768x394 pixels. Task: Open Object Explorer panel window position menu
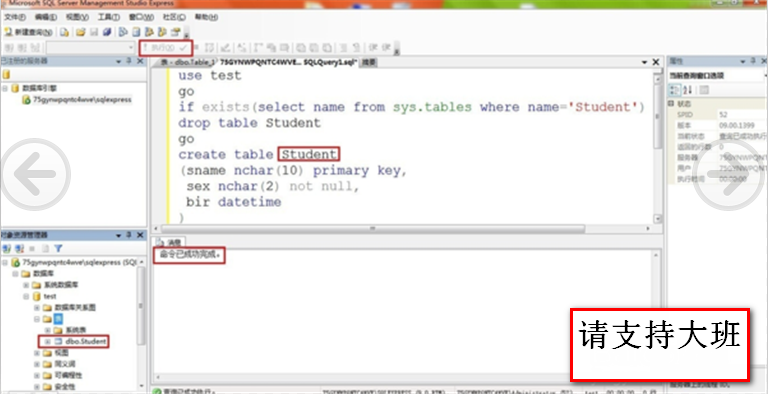(x=119, y=235)
